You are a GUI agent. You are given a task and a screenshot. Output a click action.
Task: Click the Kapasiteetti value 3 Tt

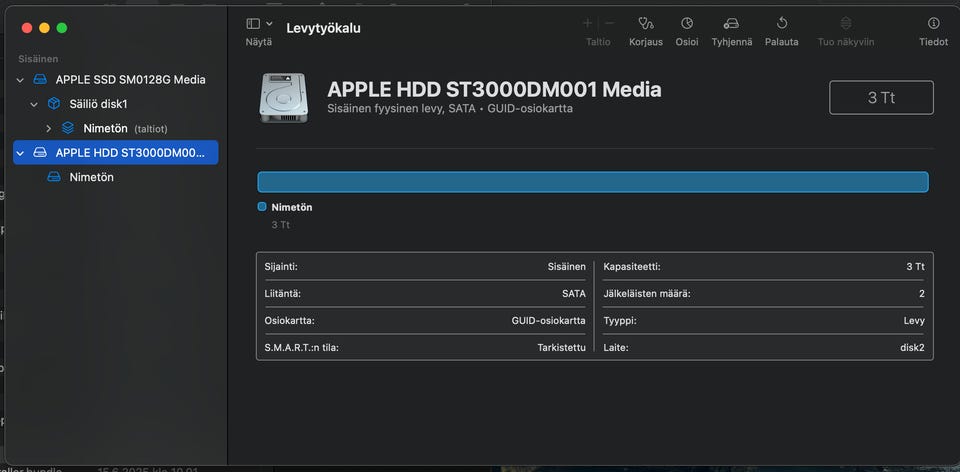coord(915,267)
